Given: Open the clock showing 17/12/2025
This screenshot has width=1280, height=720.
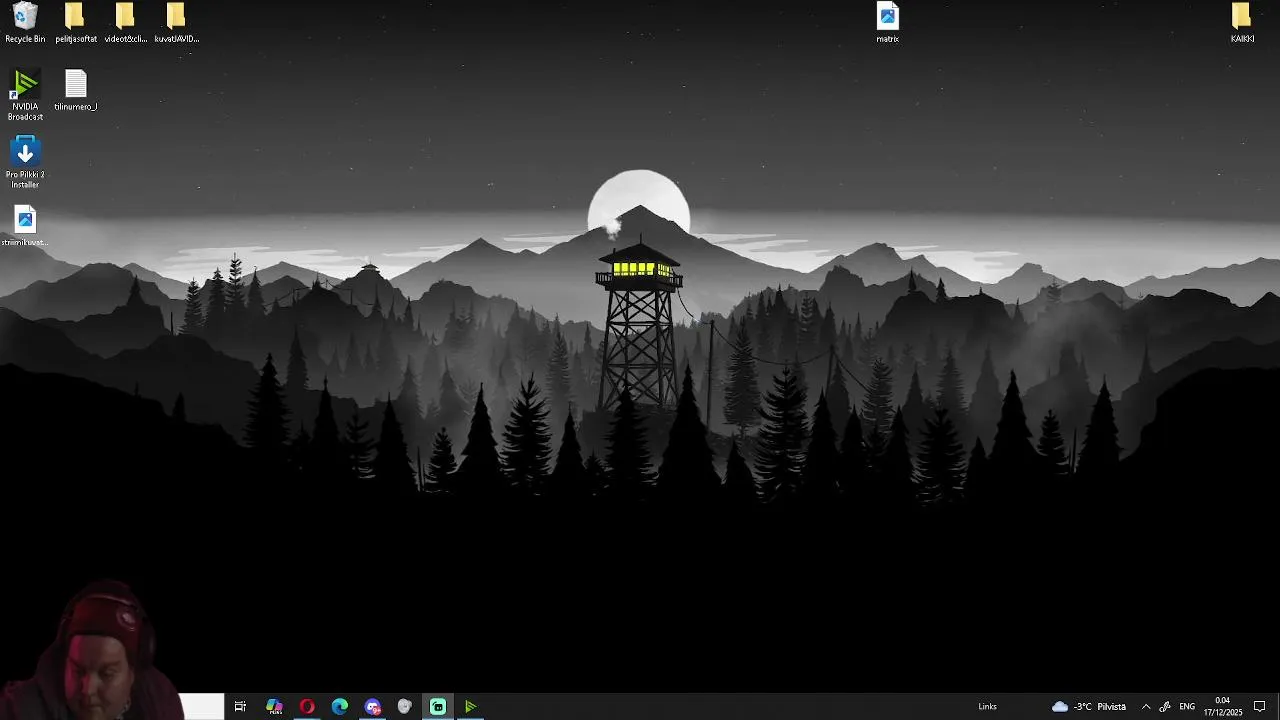Looking at the screenshot, I should (x=1222, y=707).
